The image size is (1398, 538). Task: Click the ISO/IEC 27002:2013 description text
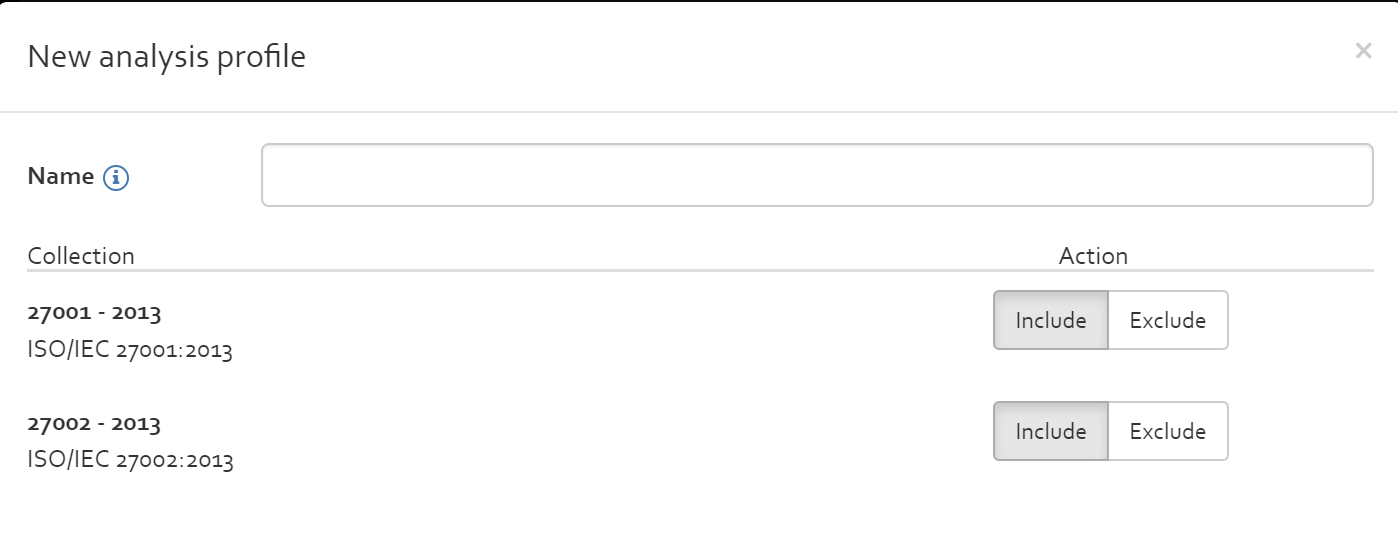tap(130, 462)
